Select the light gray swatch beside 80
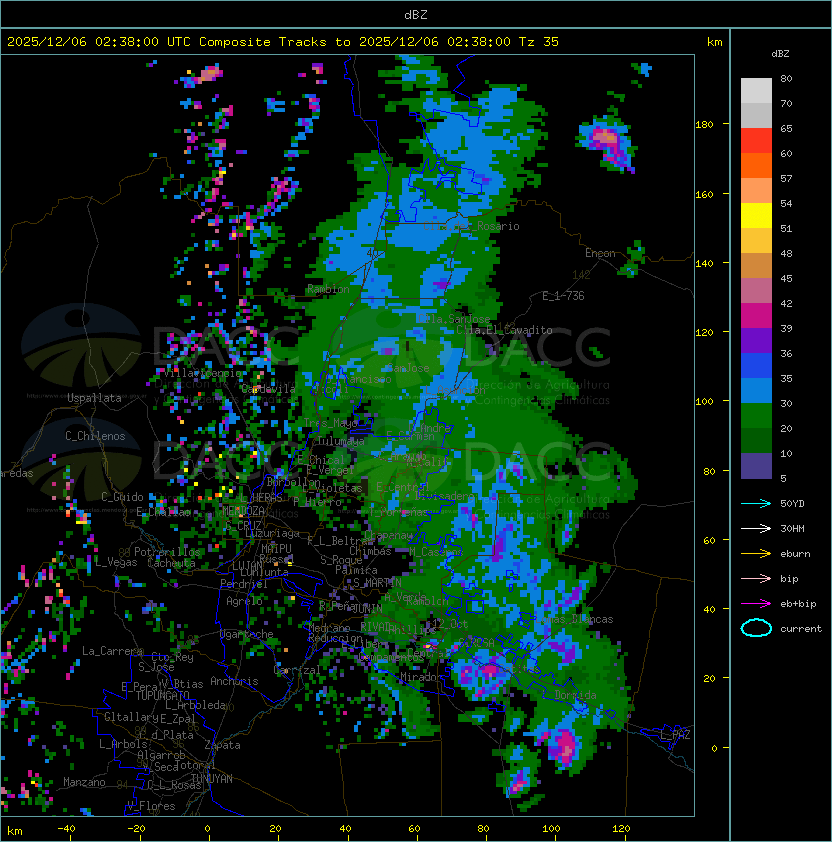The image size is (832, 842). point(756,91)
